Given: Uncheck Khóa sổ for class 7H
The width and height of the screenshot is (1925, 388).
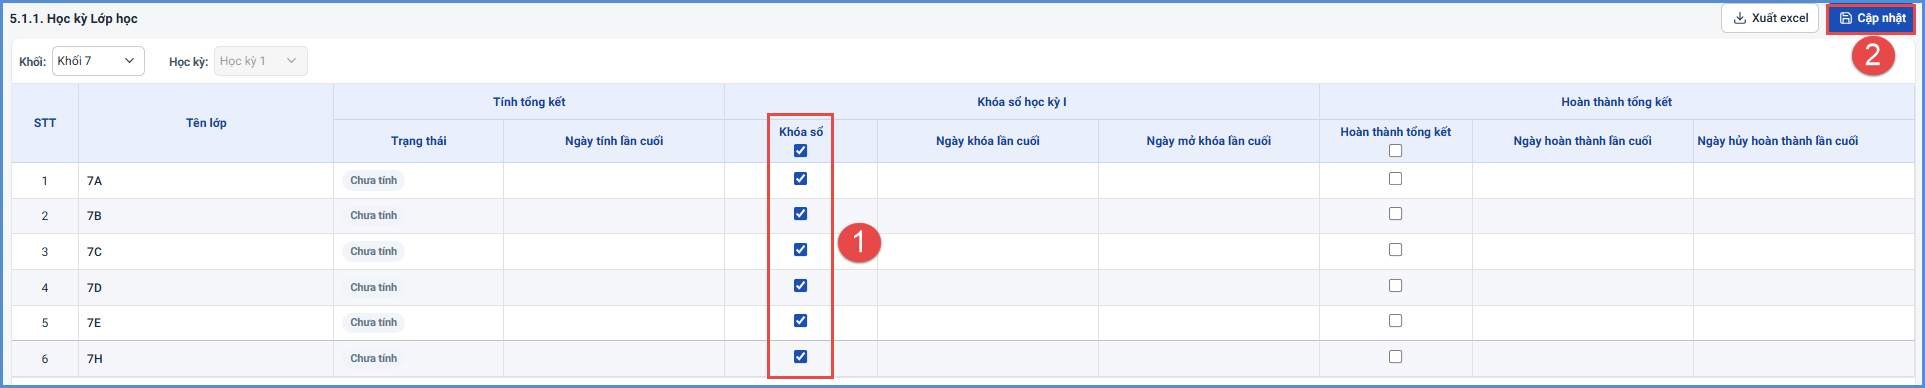Looking at the screenshot, I should tap(800, 357).
